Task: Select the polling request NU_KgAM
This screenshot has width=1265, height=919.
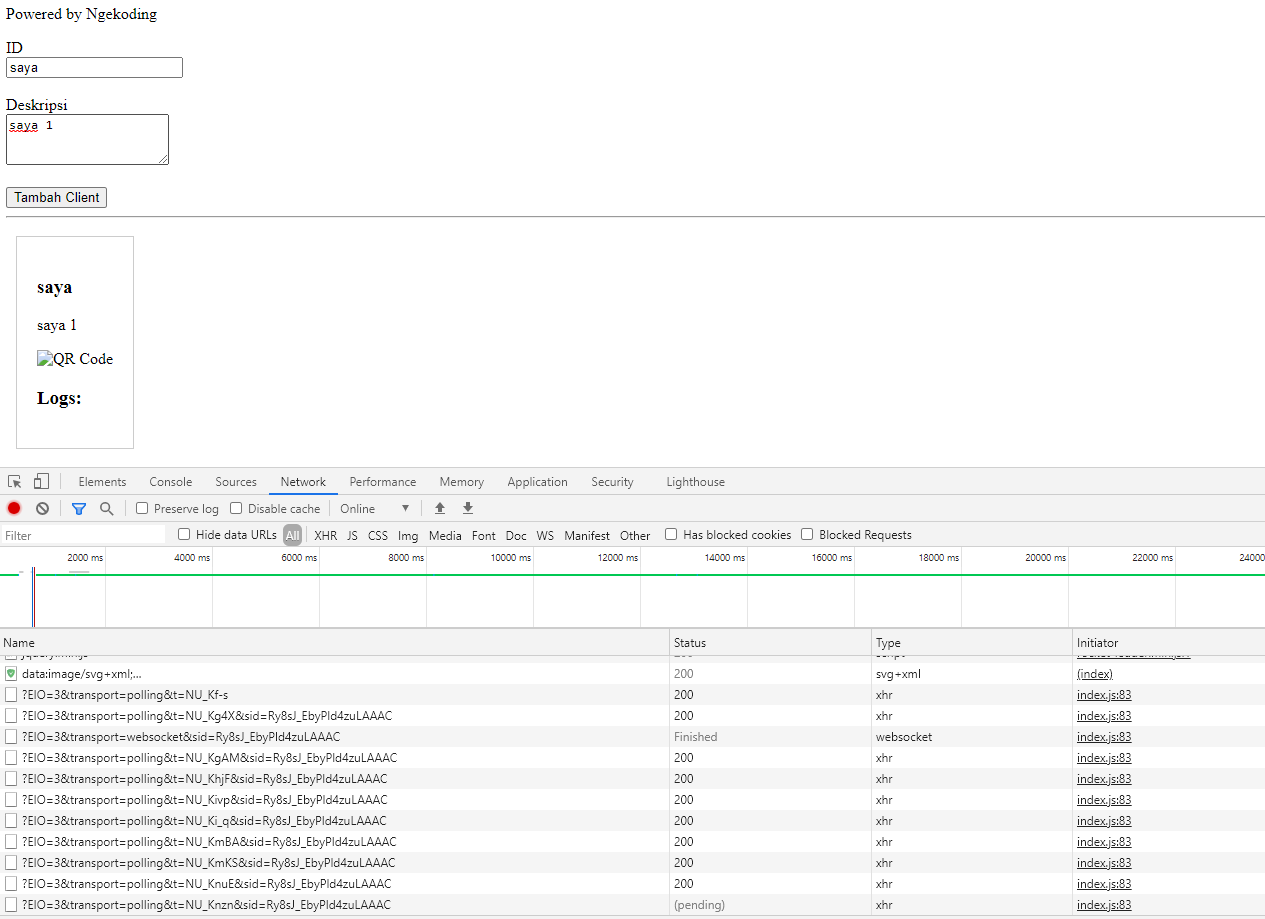Action: [632, 758]
